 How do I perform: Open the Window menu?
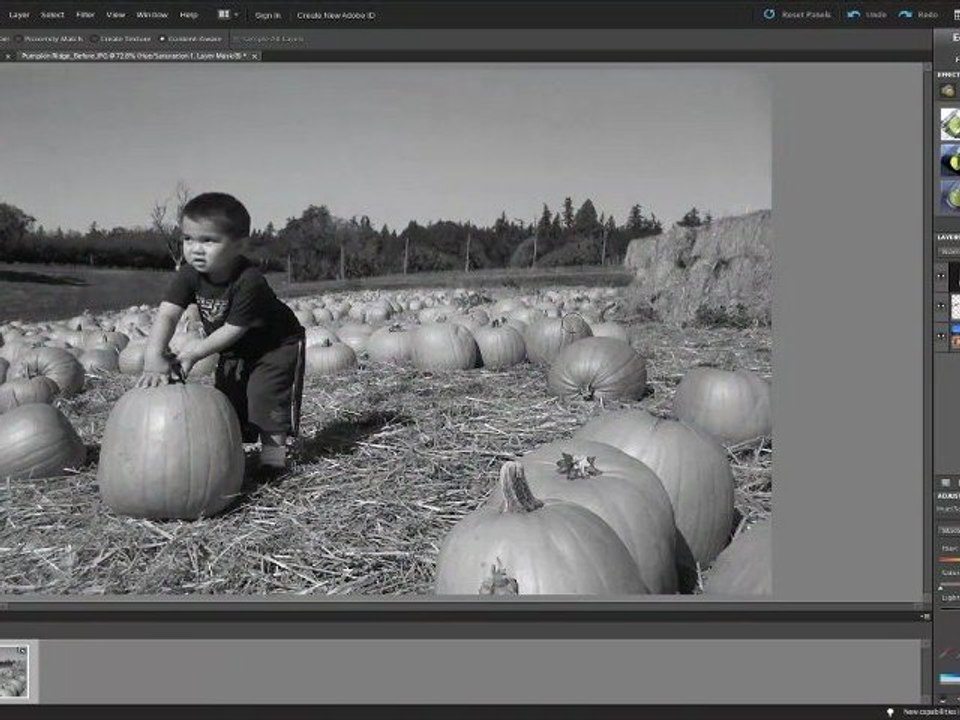pyautogui.click(x=152, y=15)
